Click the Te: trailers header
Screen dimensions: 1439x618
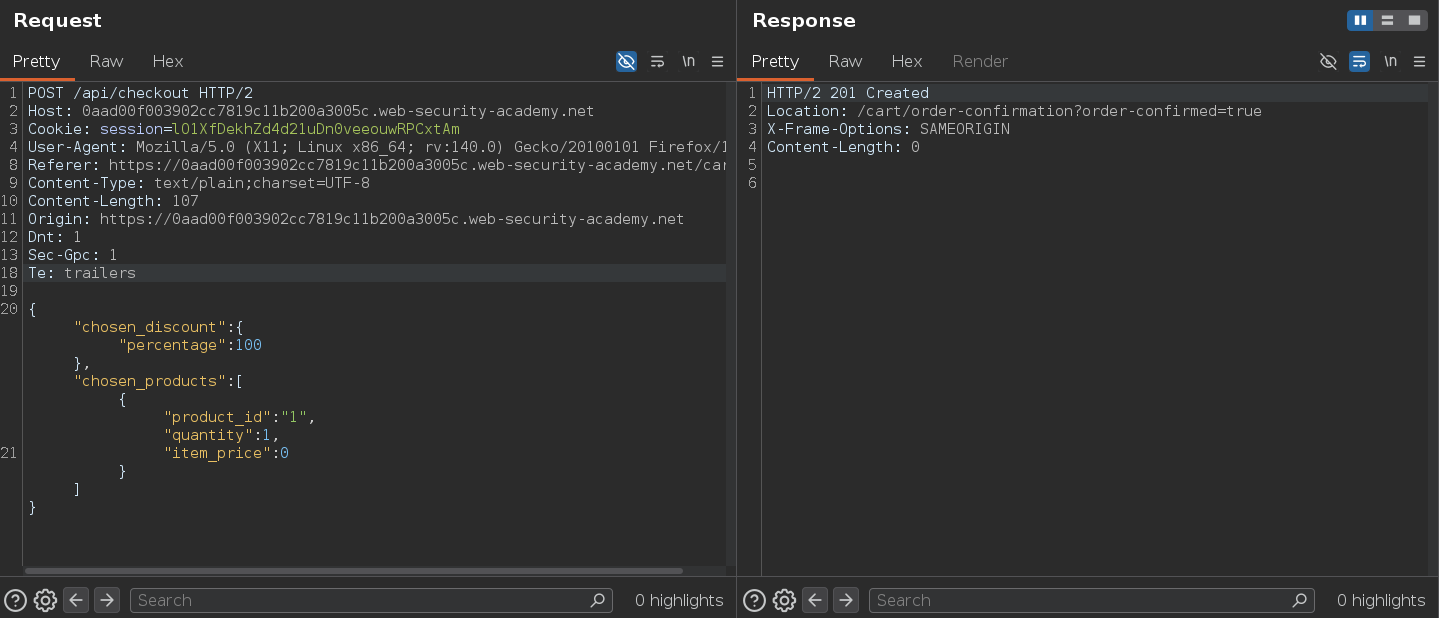pos(82,273)
